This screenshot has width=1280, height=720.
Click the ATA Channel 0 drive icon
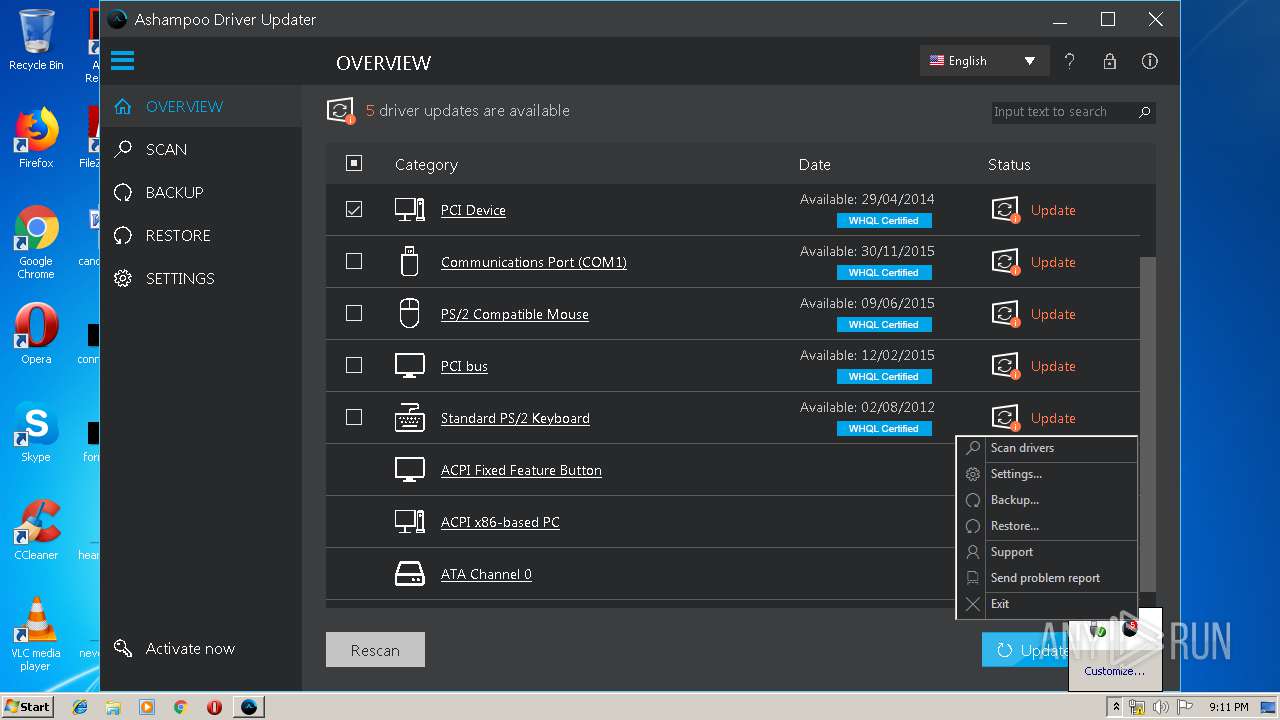pyautogui.click(x=409, y=574)
